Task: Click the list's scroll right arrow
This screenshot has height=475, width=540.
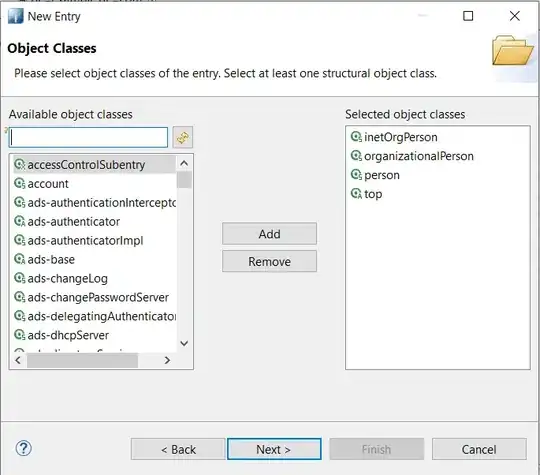Action: coord(167,360)
